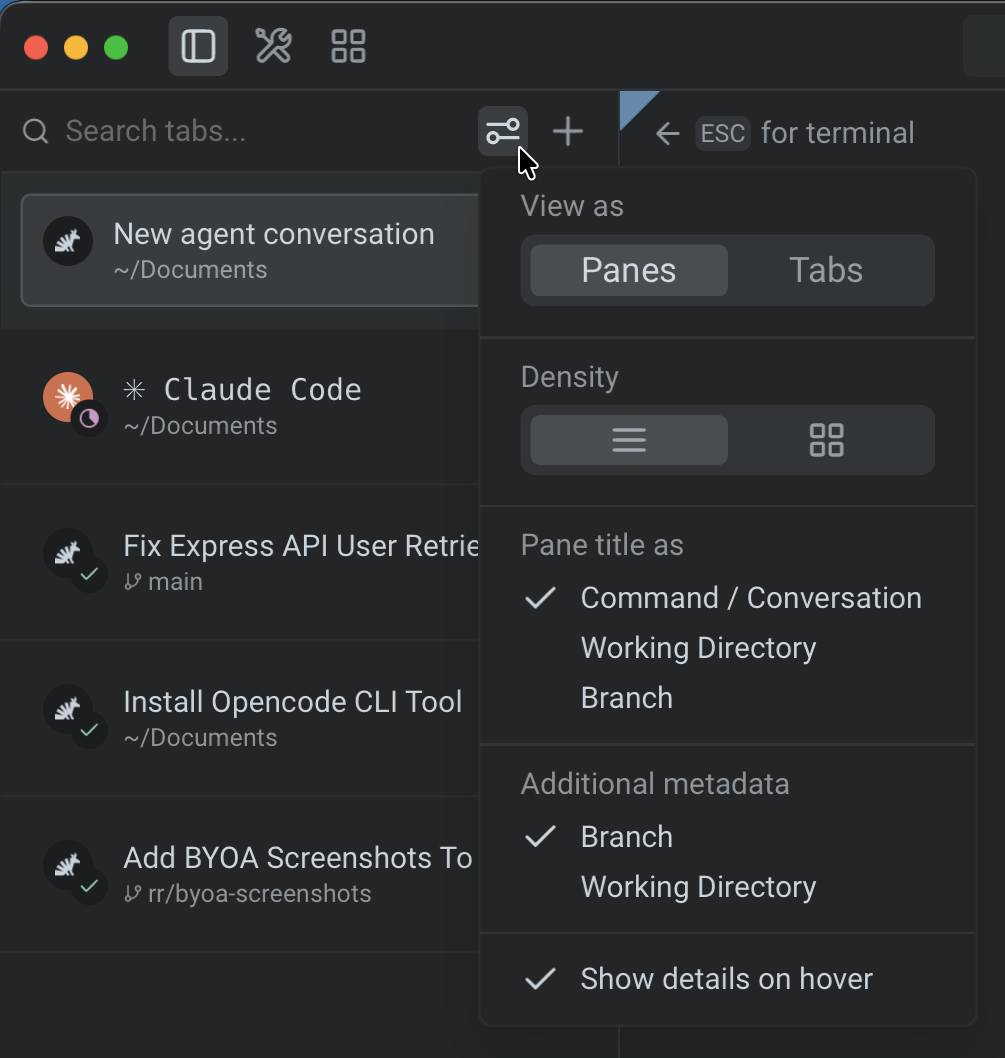This screenshot has height=1058, width=1005.
Task: Click the Claude Code agent avatar
Action: 66,396
